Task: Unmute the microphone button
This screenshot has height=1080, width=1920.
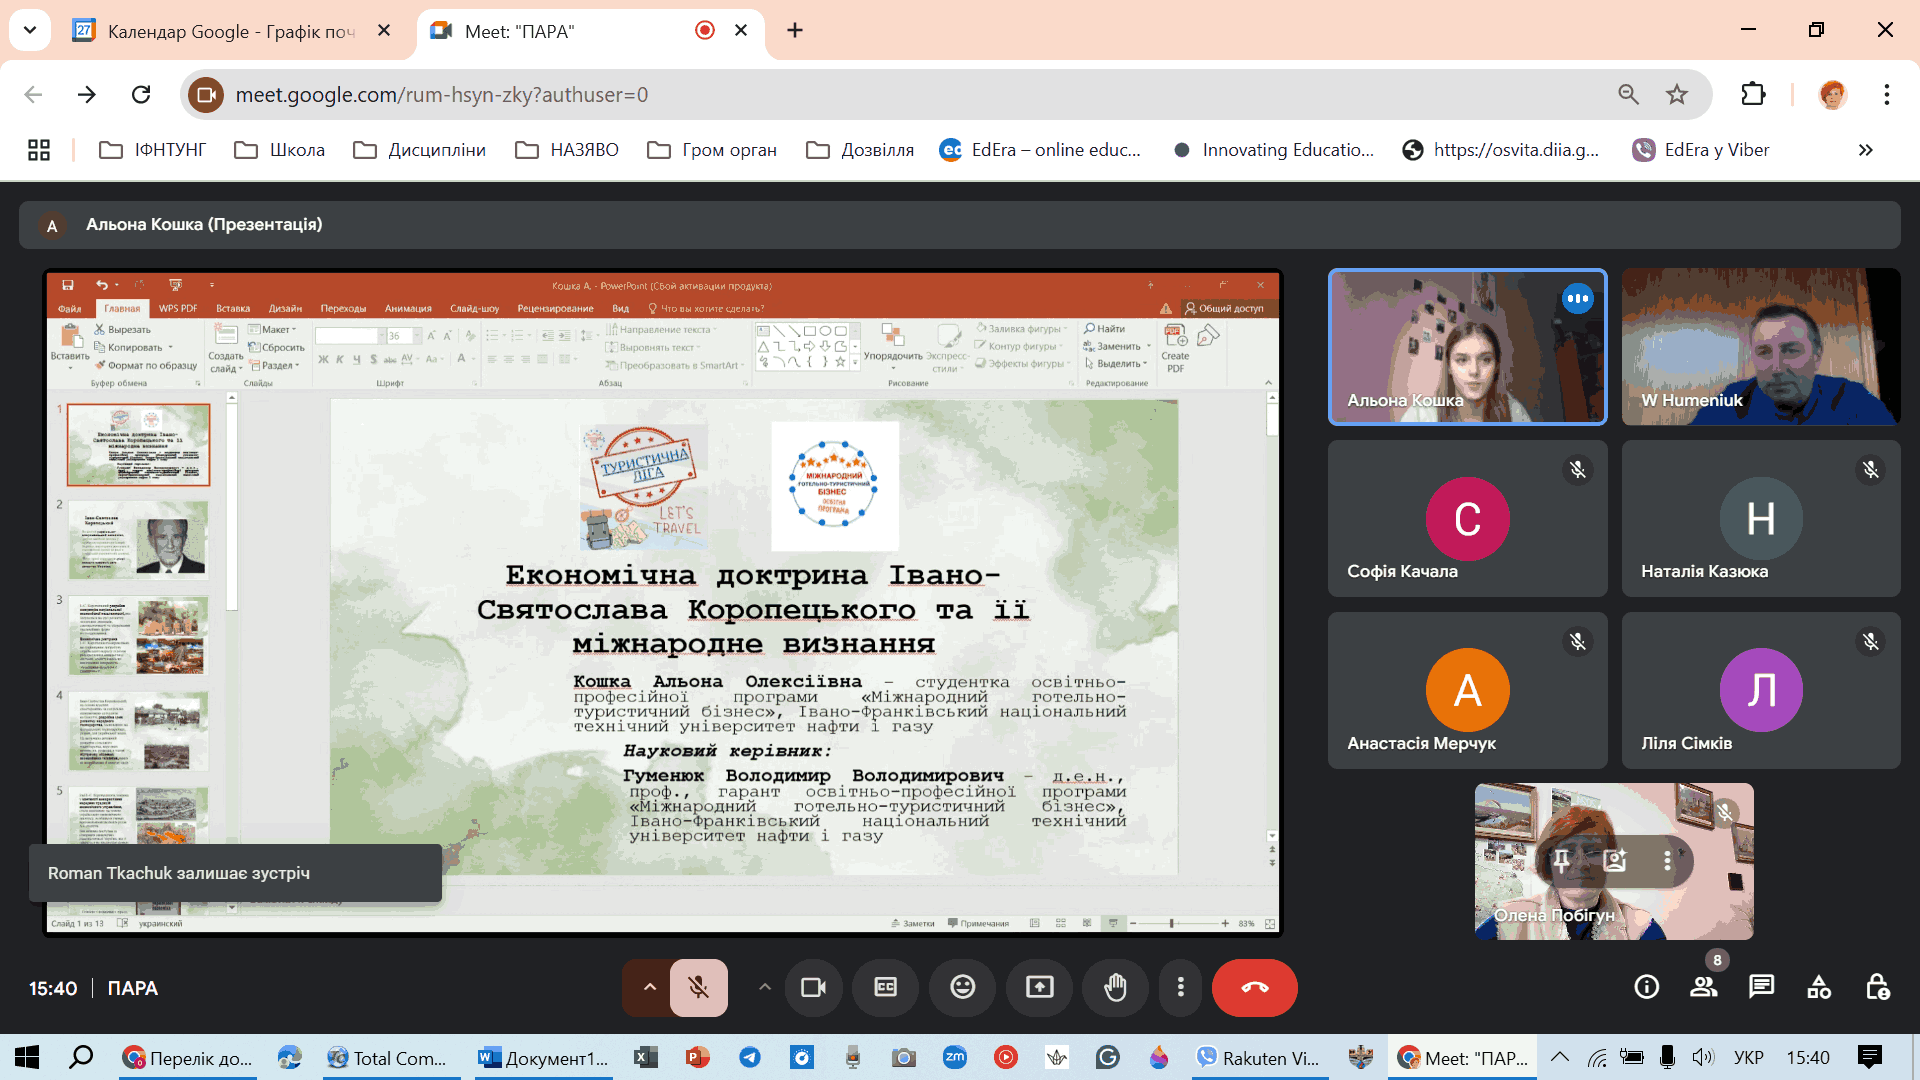Action: (x=698, y=988)
